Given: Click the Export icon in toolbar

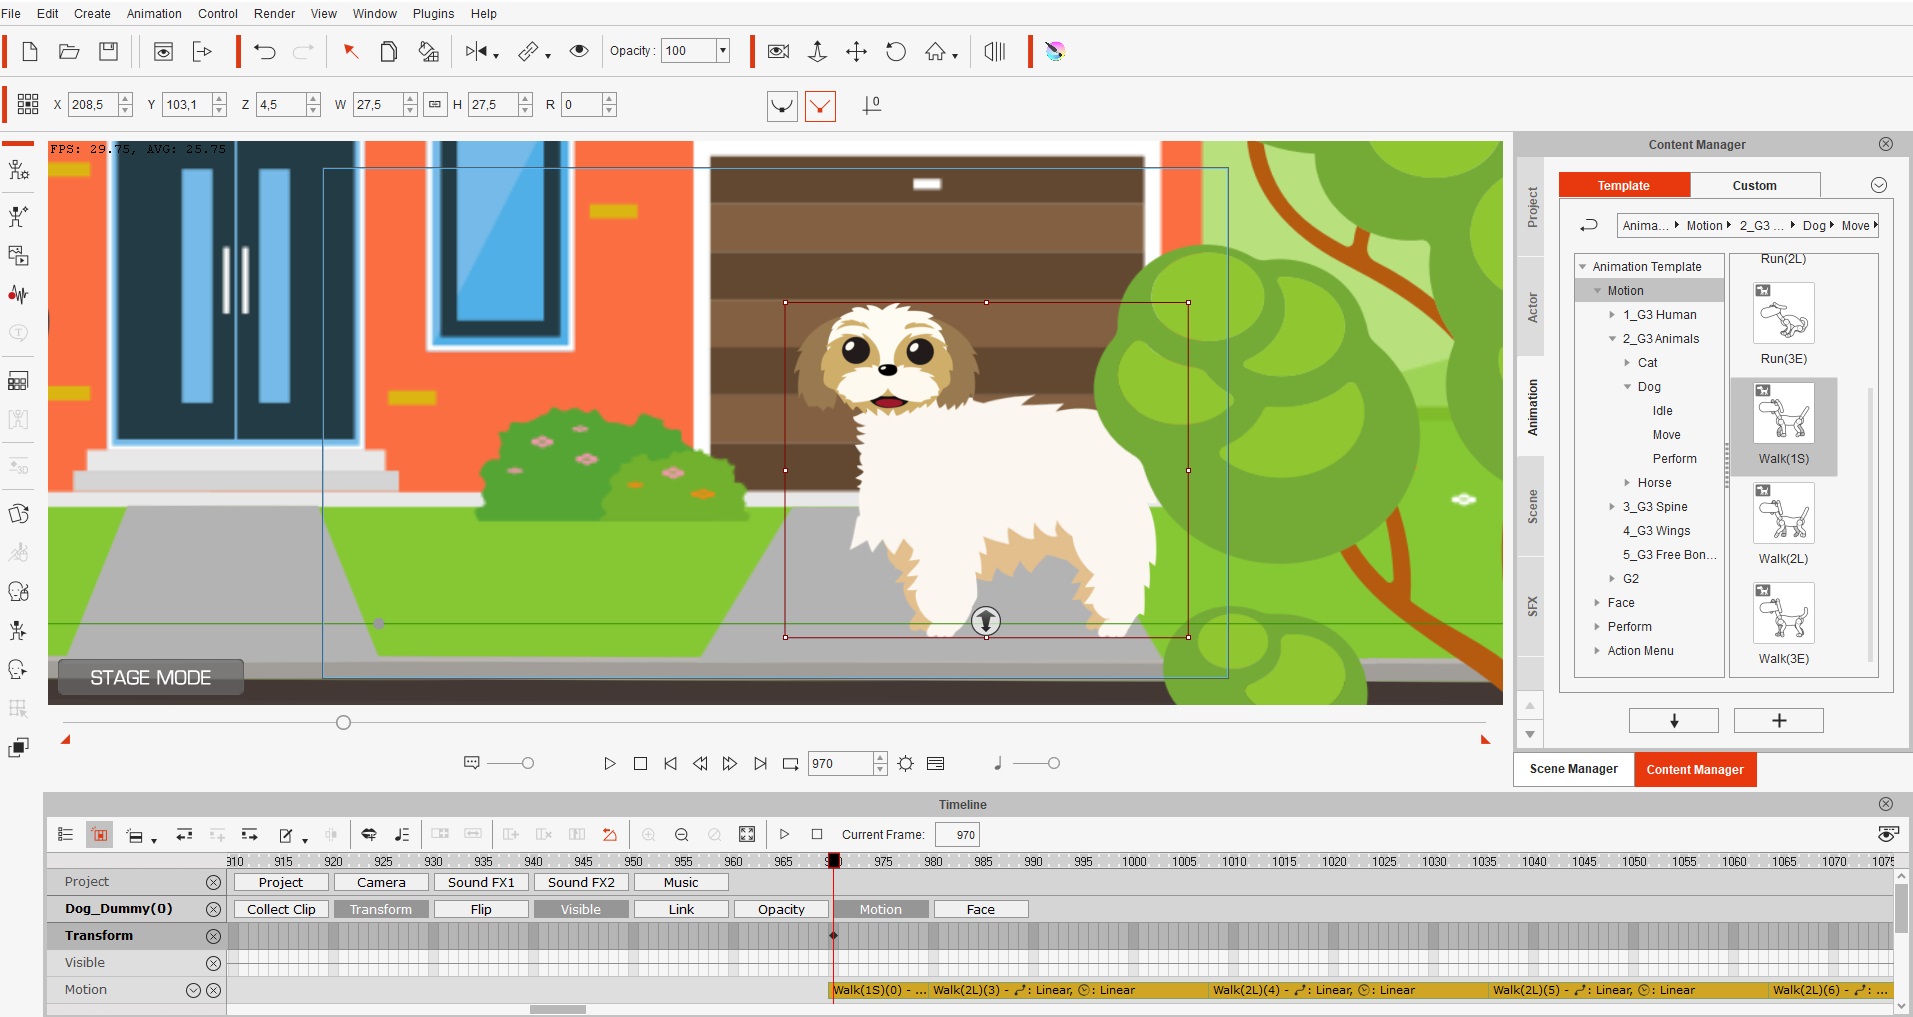Looking at the screenshot, I should tap(202, 52).
